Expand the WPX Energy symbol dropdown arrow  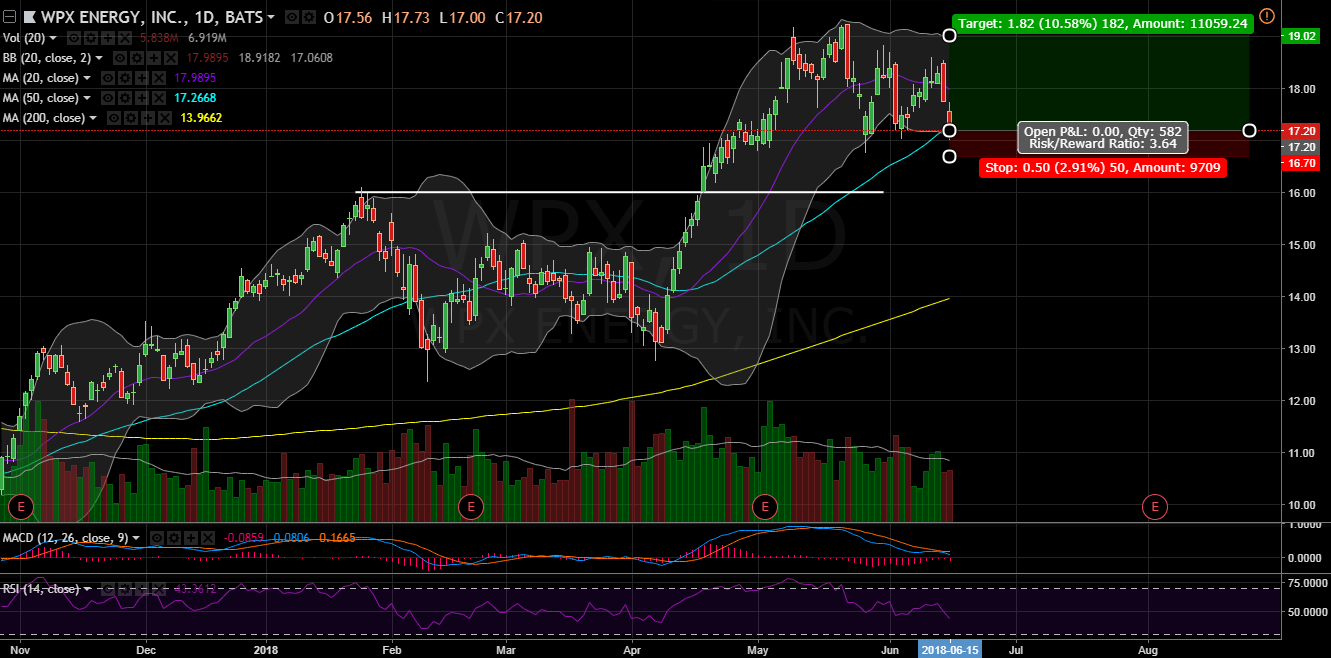click(x=271, y=17)
